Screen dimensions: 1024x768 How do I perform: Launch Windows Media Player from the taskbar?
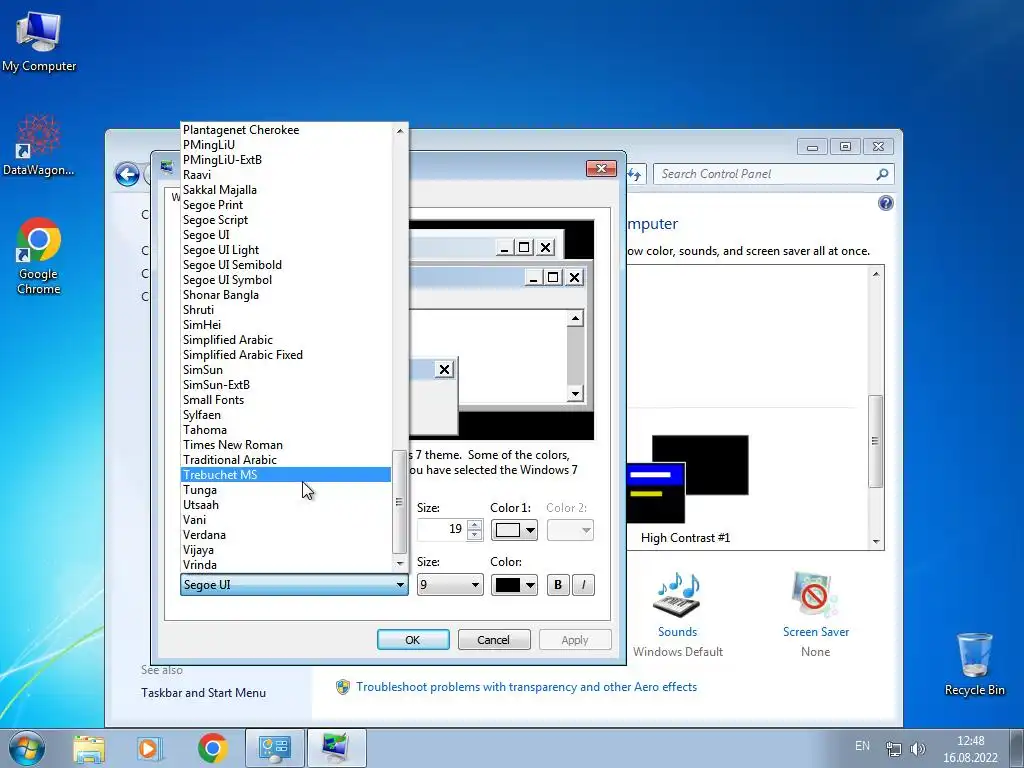[x=149, y=748]
